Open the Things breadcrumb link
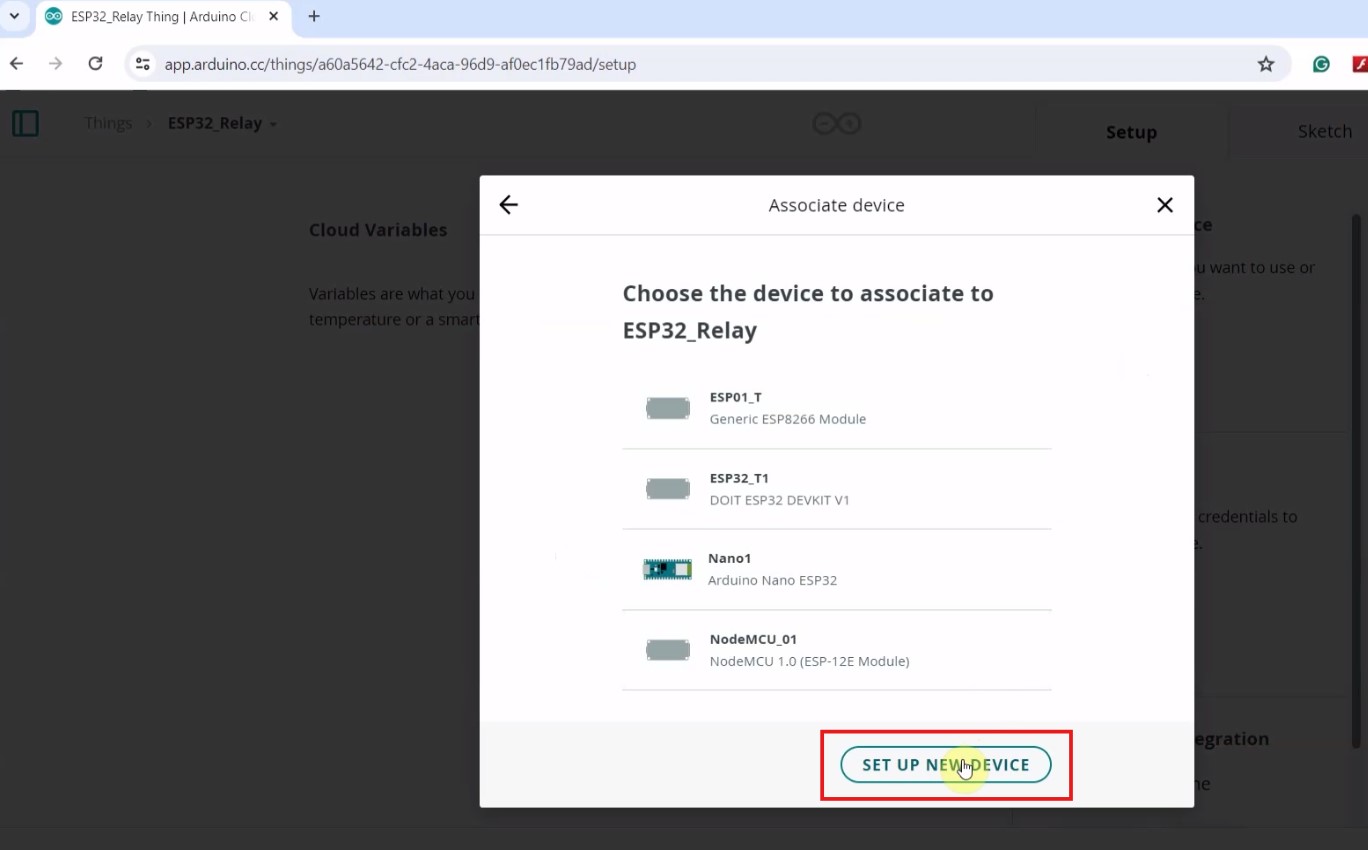The height and width of the screenshot is (850, 1368). click(x=108, y=123)
